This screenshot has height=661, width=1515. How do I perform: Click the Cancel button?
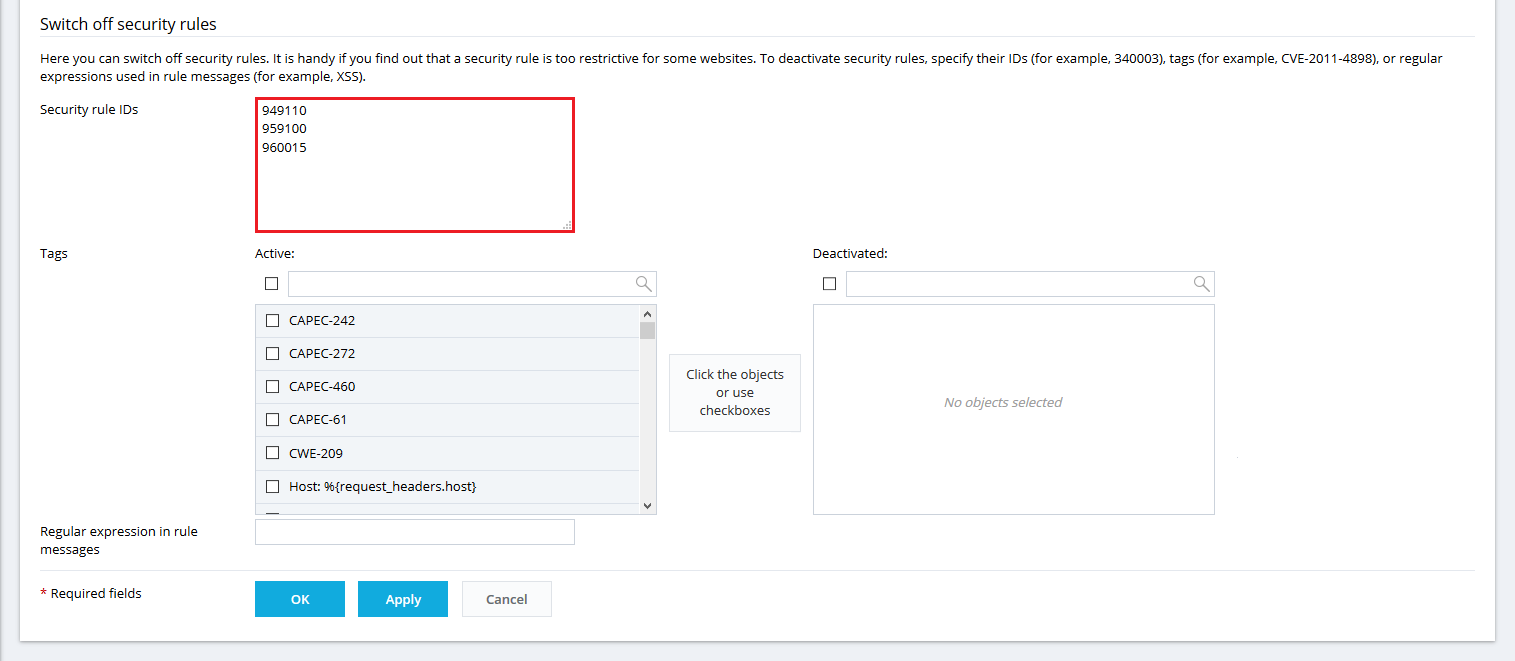(x=506, y=599)
